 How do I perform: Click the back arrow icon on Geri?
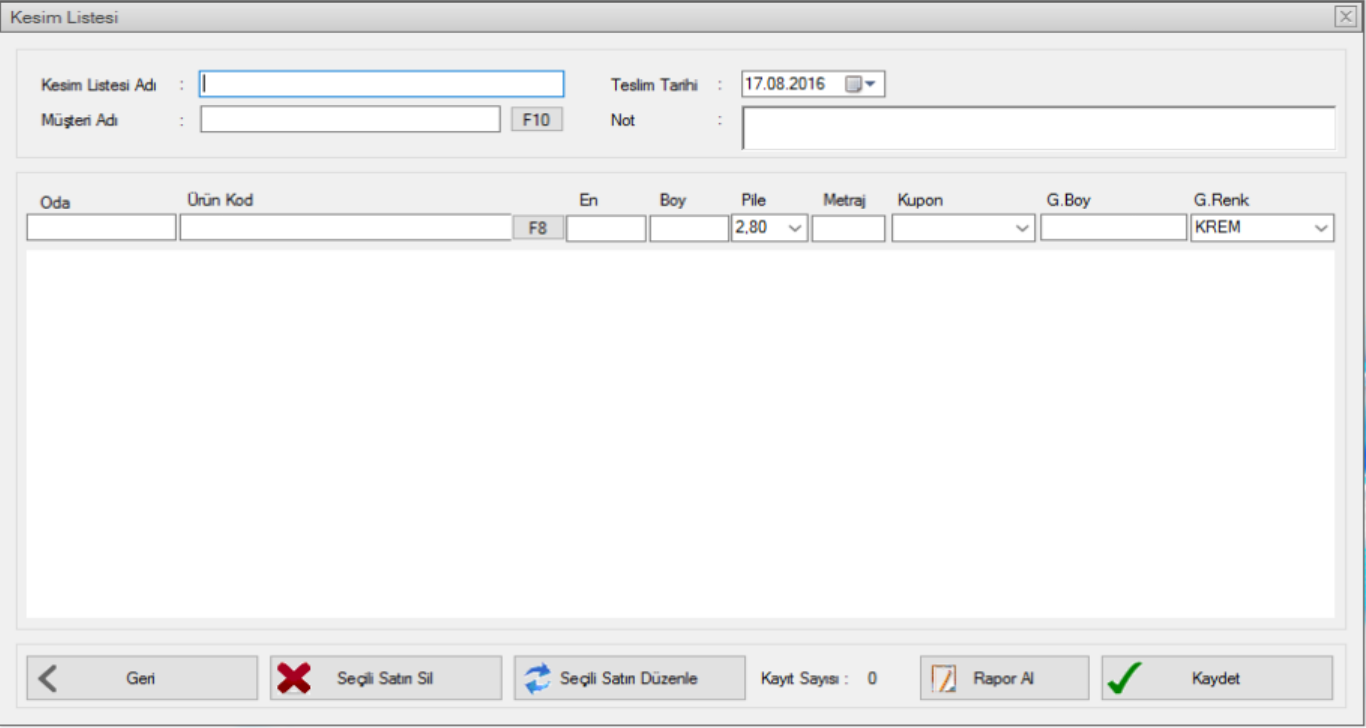point(47,678)
